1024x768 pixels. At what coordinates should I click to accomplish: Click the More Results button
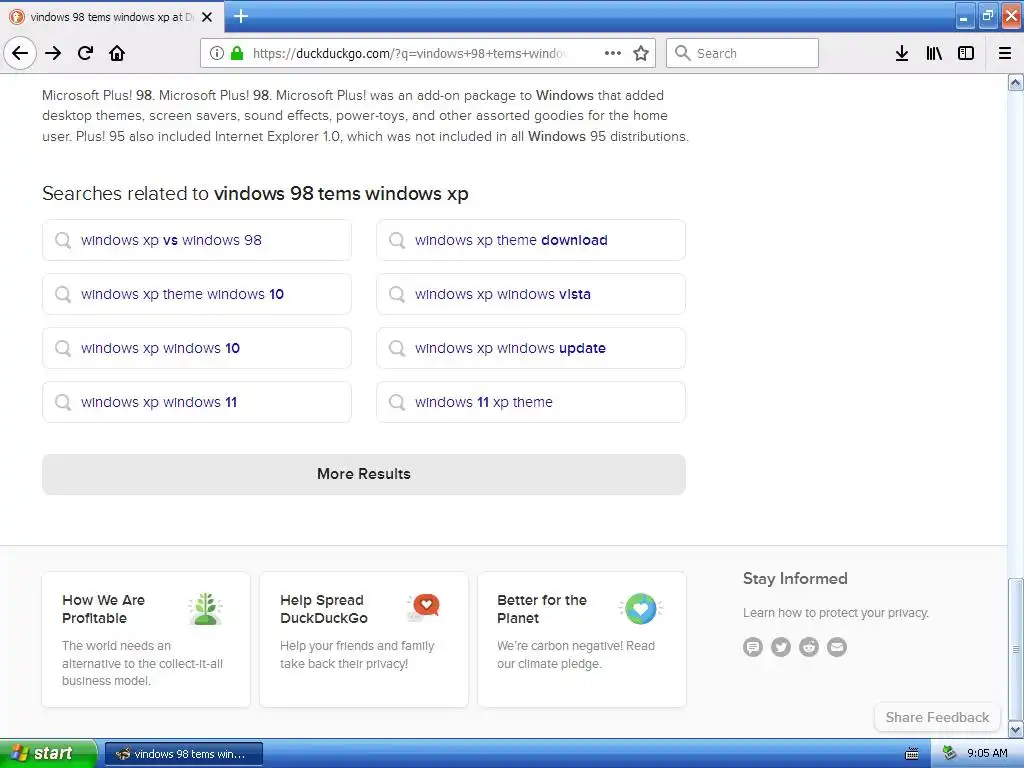[364, 474]
